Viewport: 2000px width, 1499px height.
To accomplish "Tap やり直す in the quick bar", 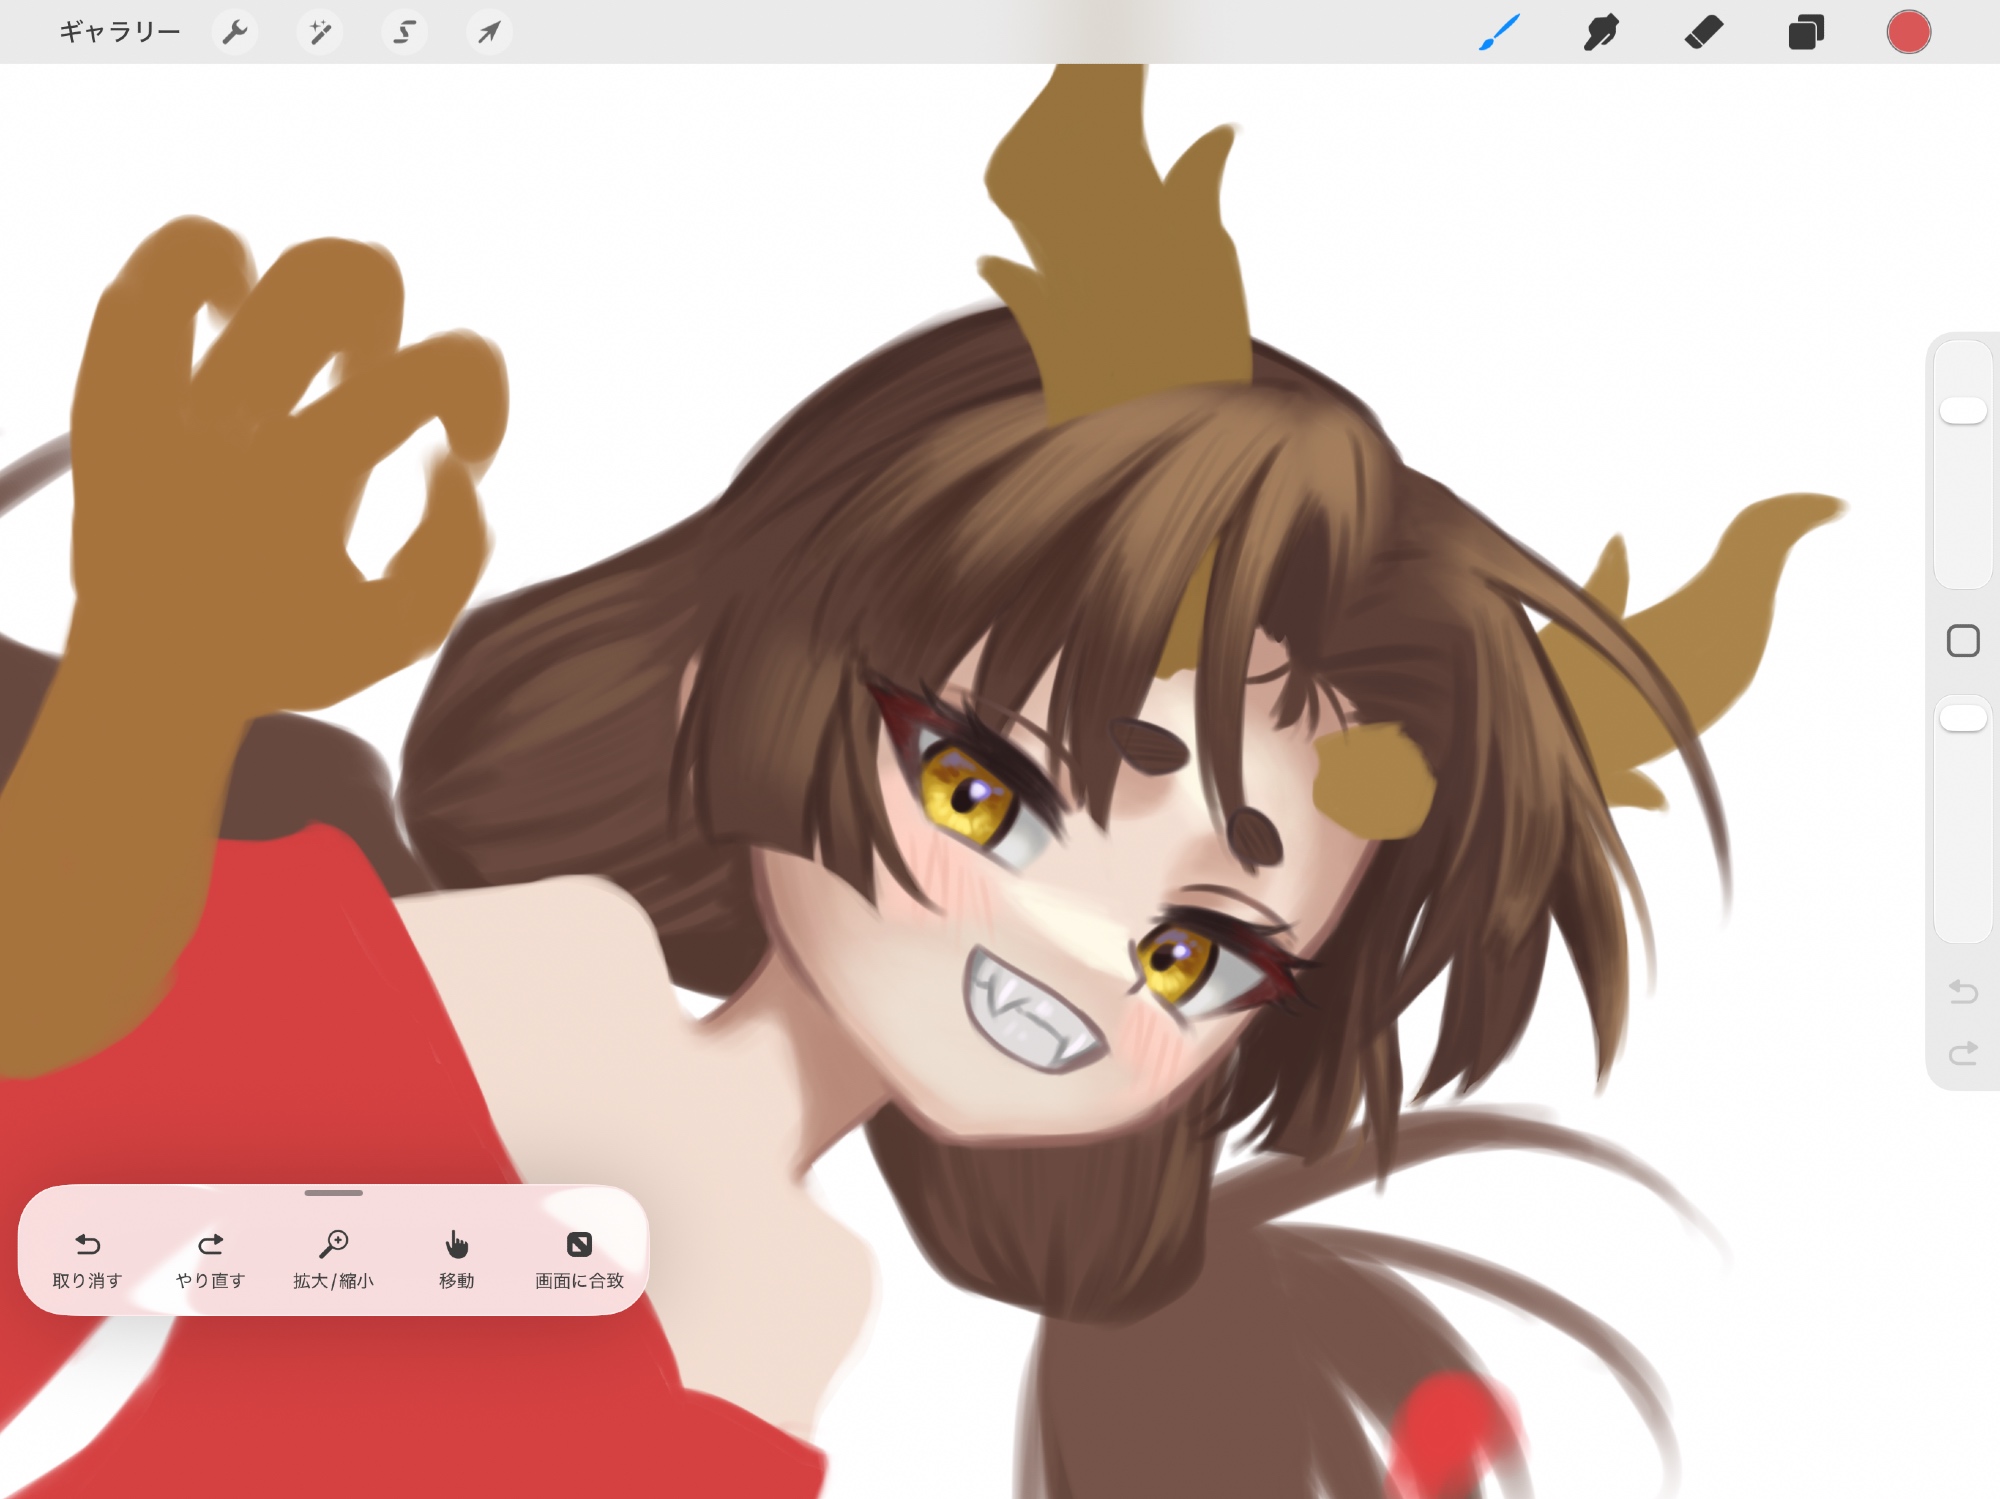I will pyautogui.click(x=210, y=1258).
